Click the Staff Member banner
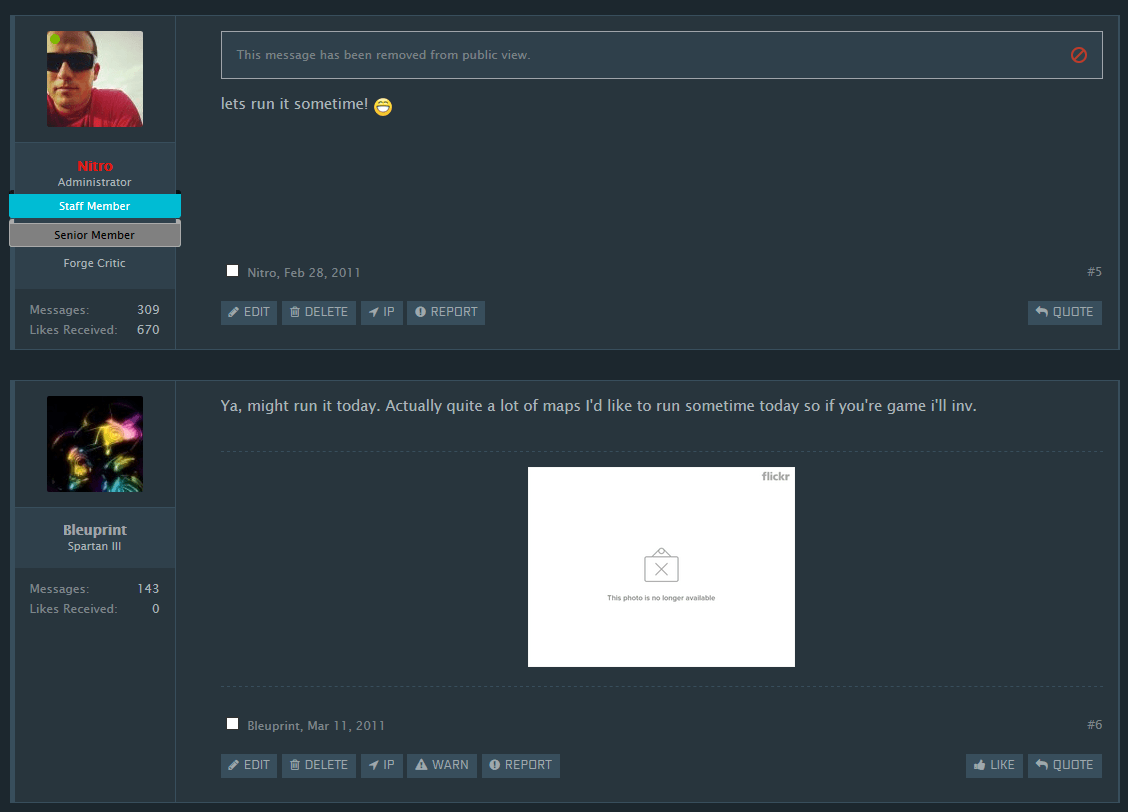 coord(95,206)
